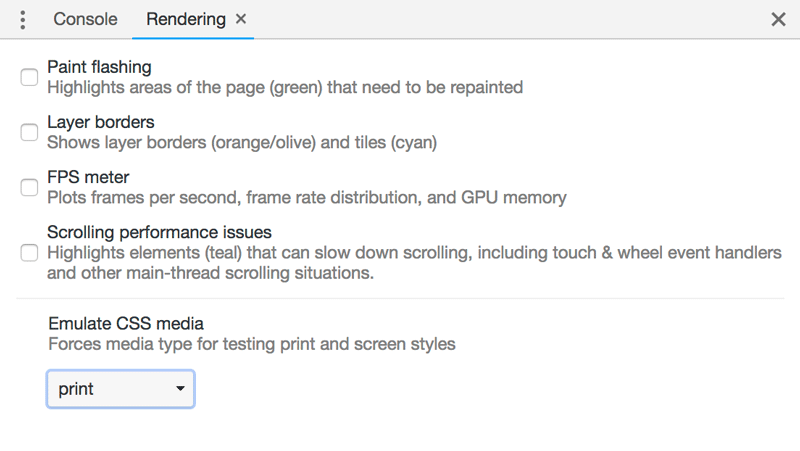Click the "FPS meter" label text
This screenshot has height=451, width=800.
[88, 177]
